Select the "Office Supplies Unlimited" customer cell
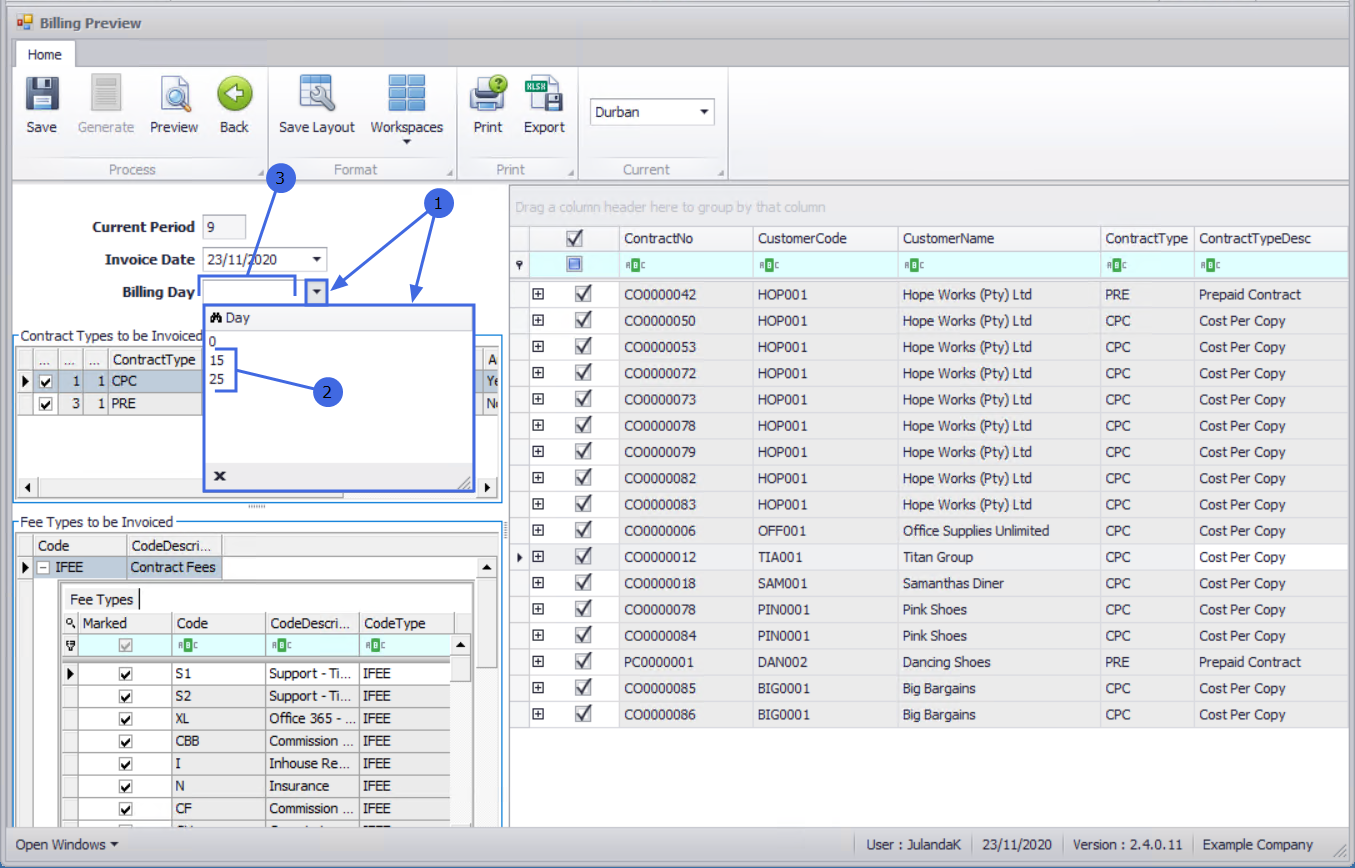The height and width of the screenshot is (868, 1355). [x=999, y=530]
